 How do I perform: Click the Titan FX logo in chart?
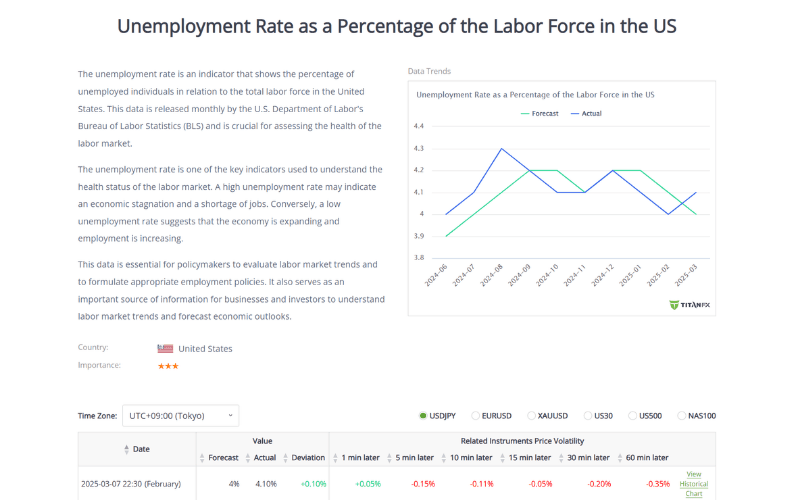(688, 304)
